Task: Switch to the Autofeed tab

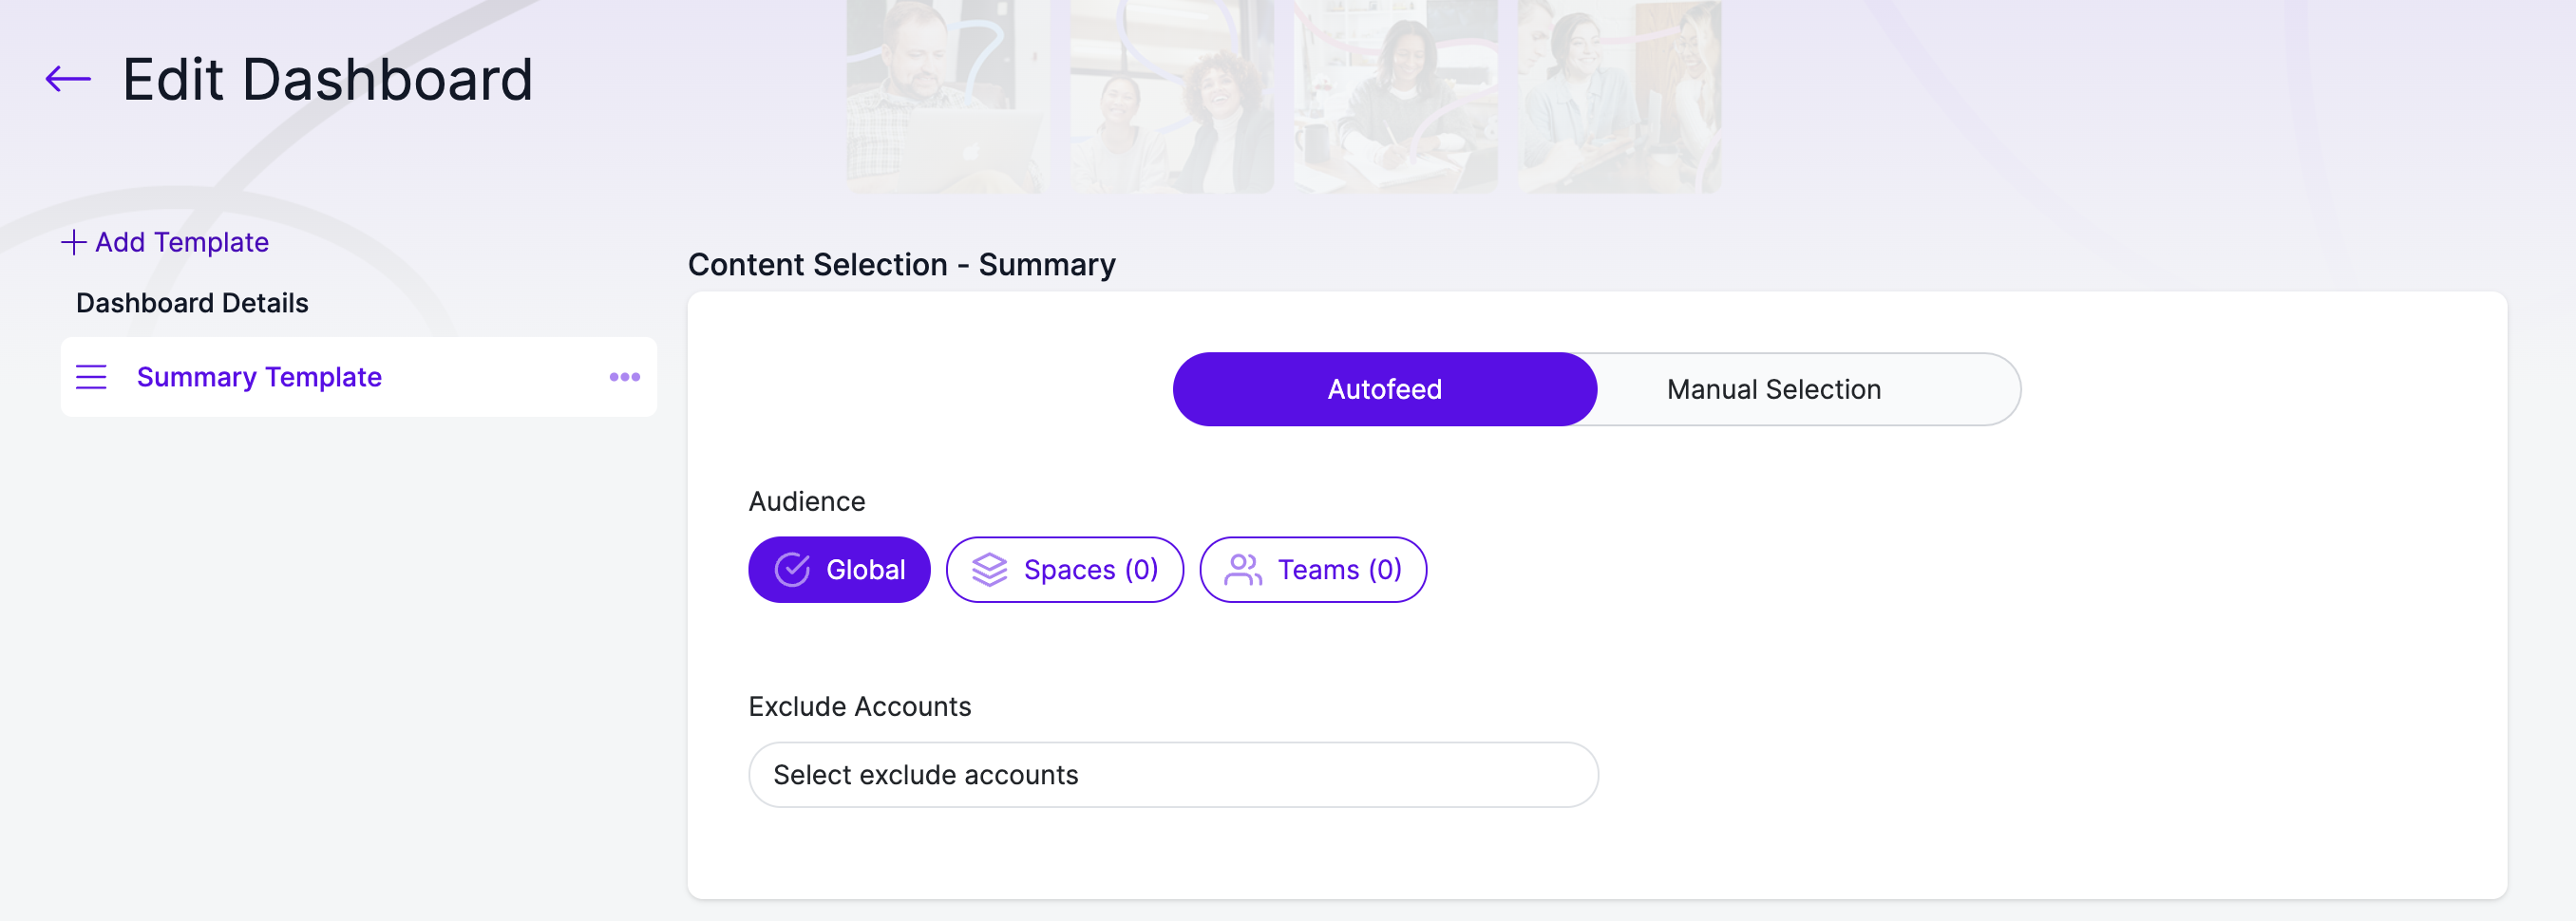Action: (1384, 389)
